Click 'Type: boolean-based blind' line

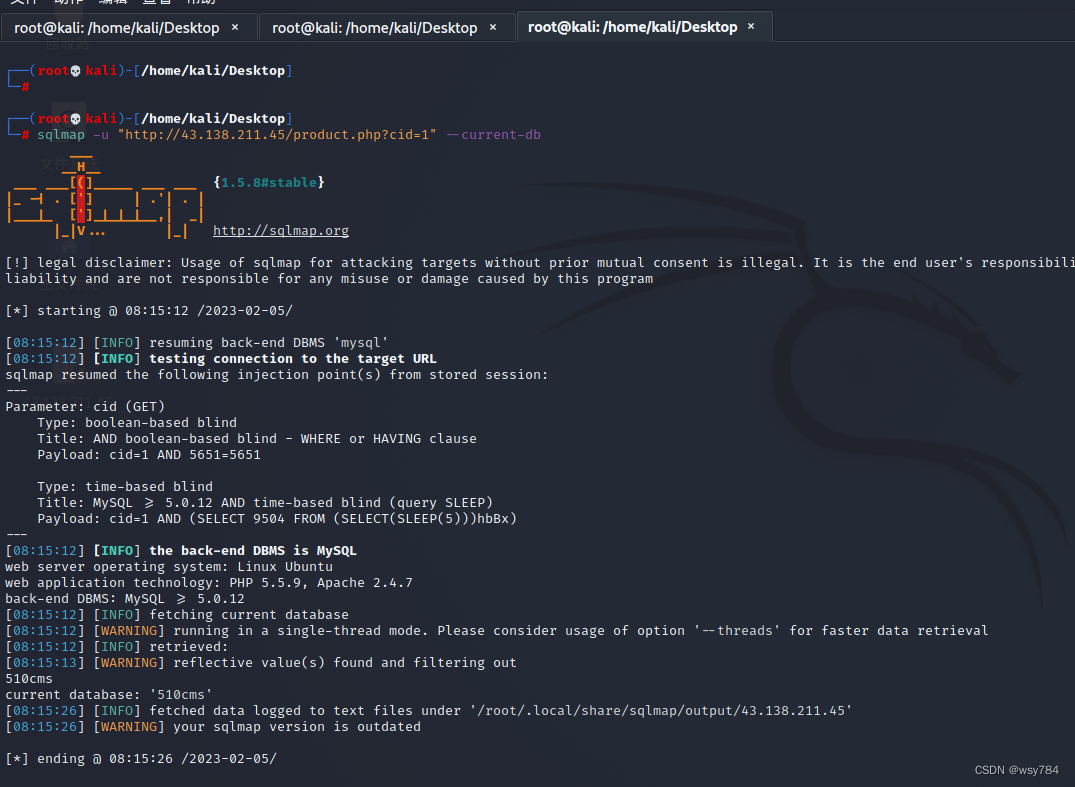tap(137, 423)
